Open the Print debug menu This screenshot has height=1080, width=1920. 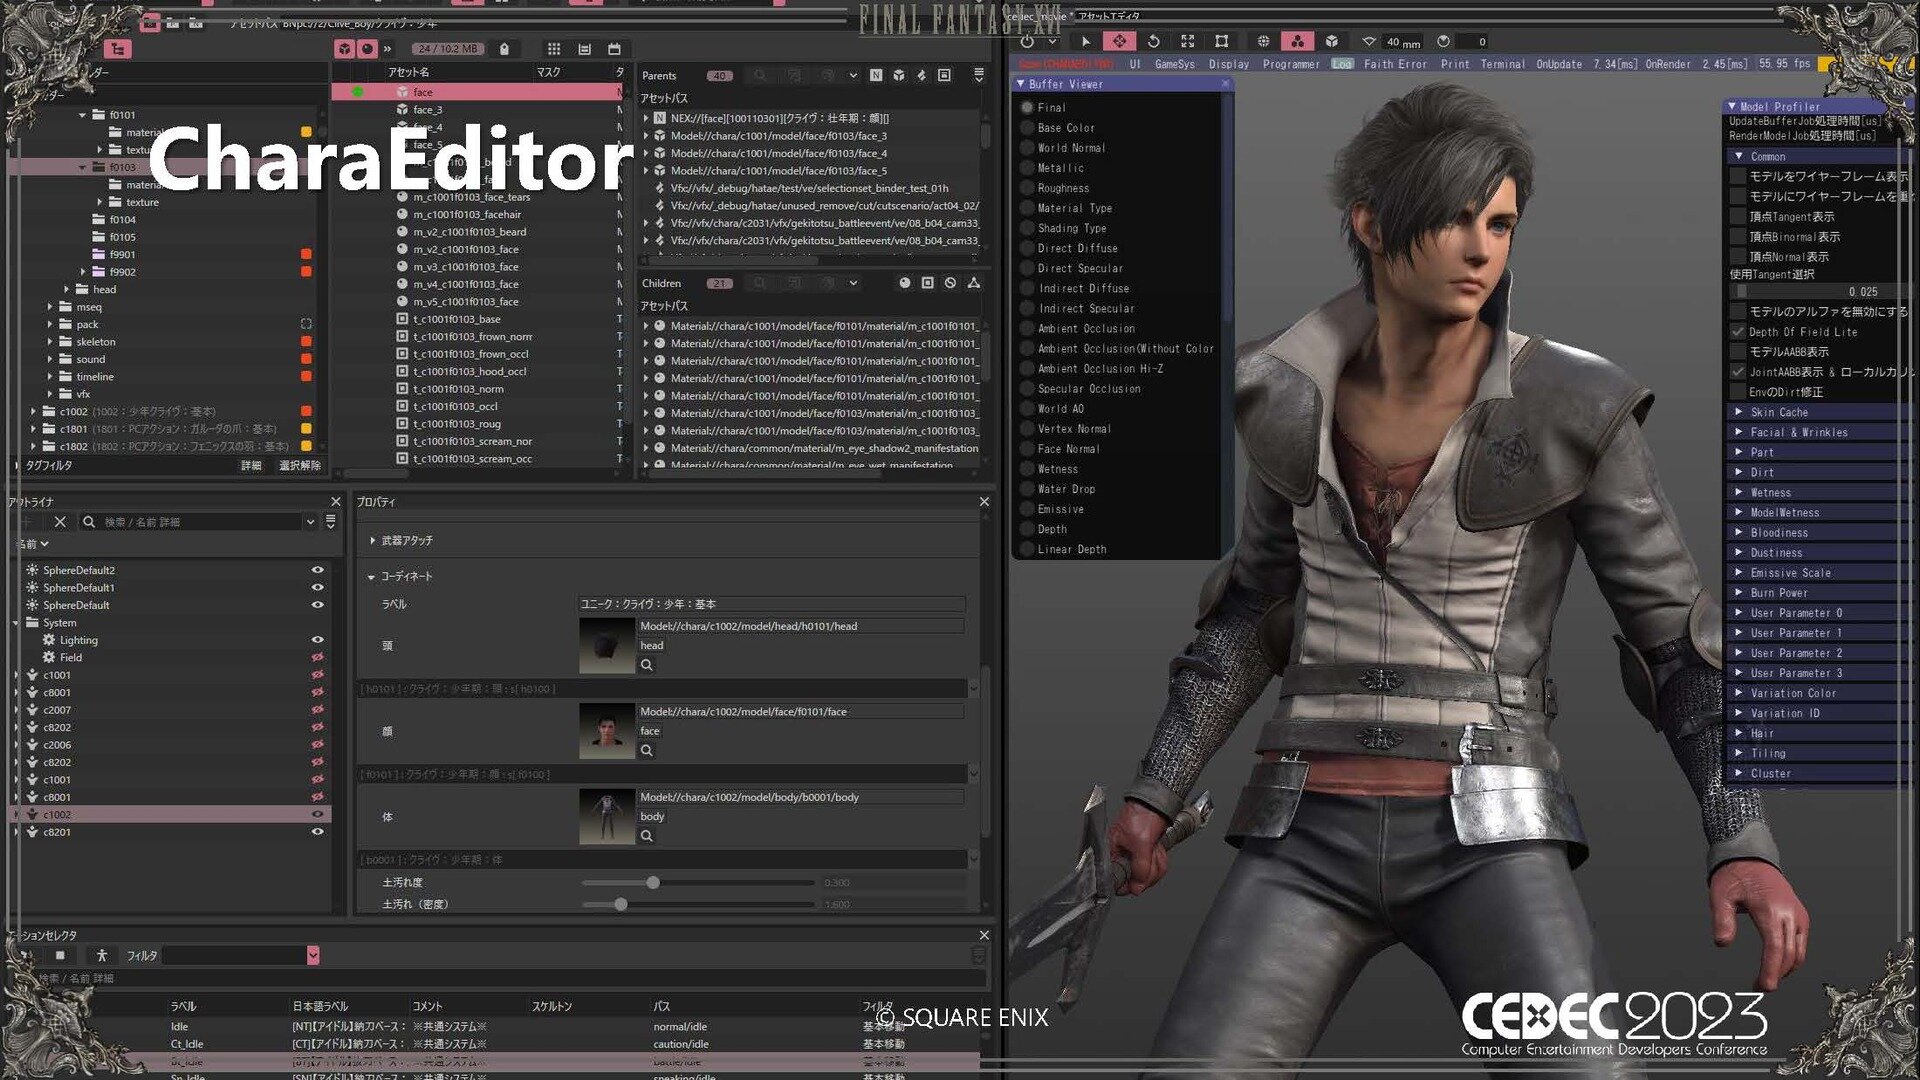1455,64
